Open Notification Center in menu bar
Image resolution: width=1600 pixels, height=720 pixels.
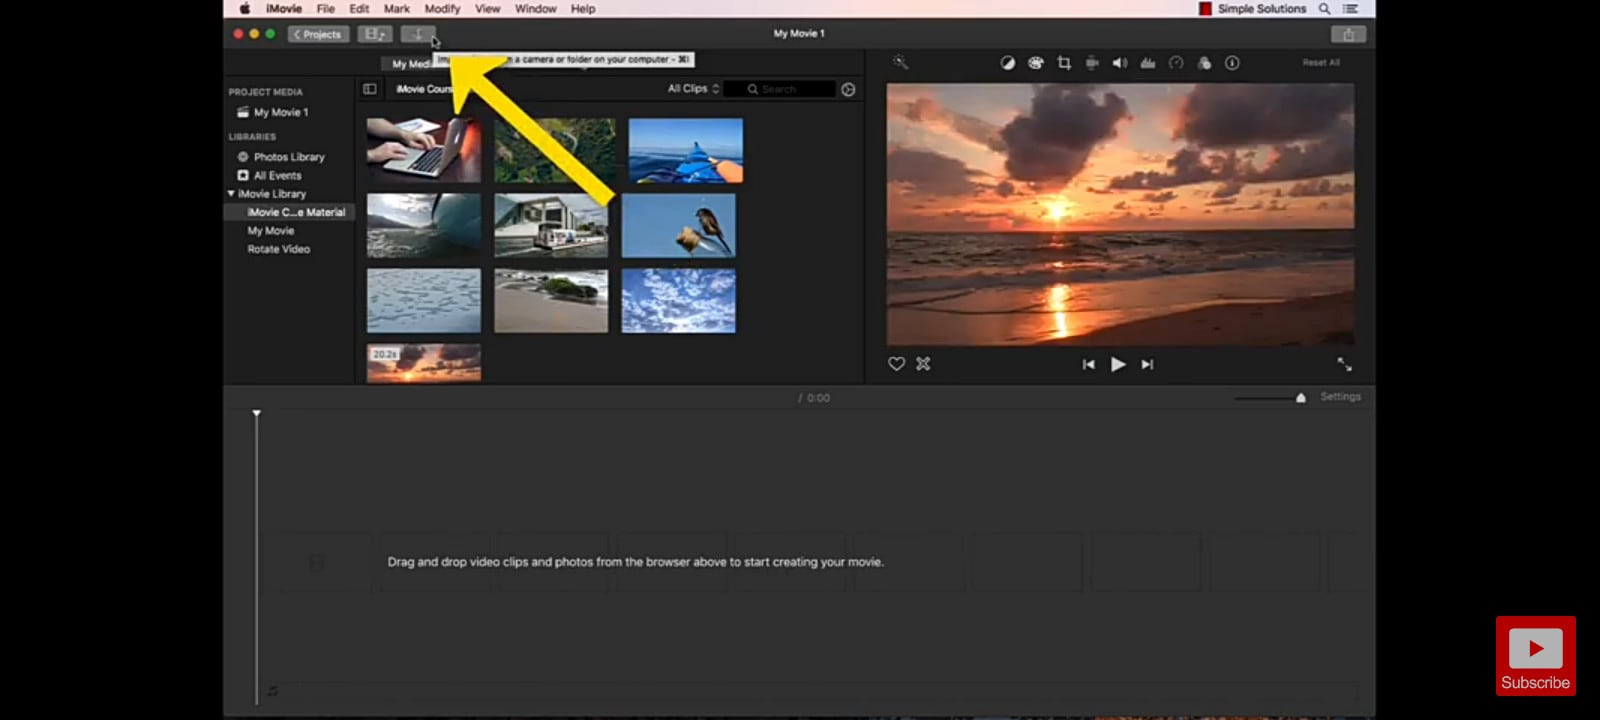point(1350,9)
